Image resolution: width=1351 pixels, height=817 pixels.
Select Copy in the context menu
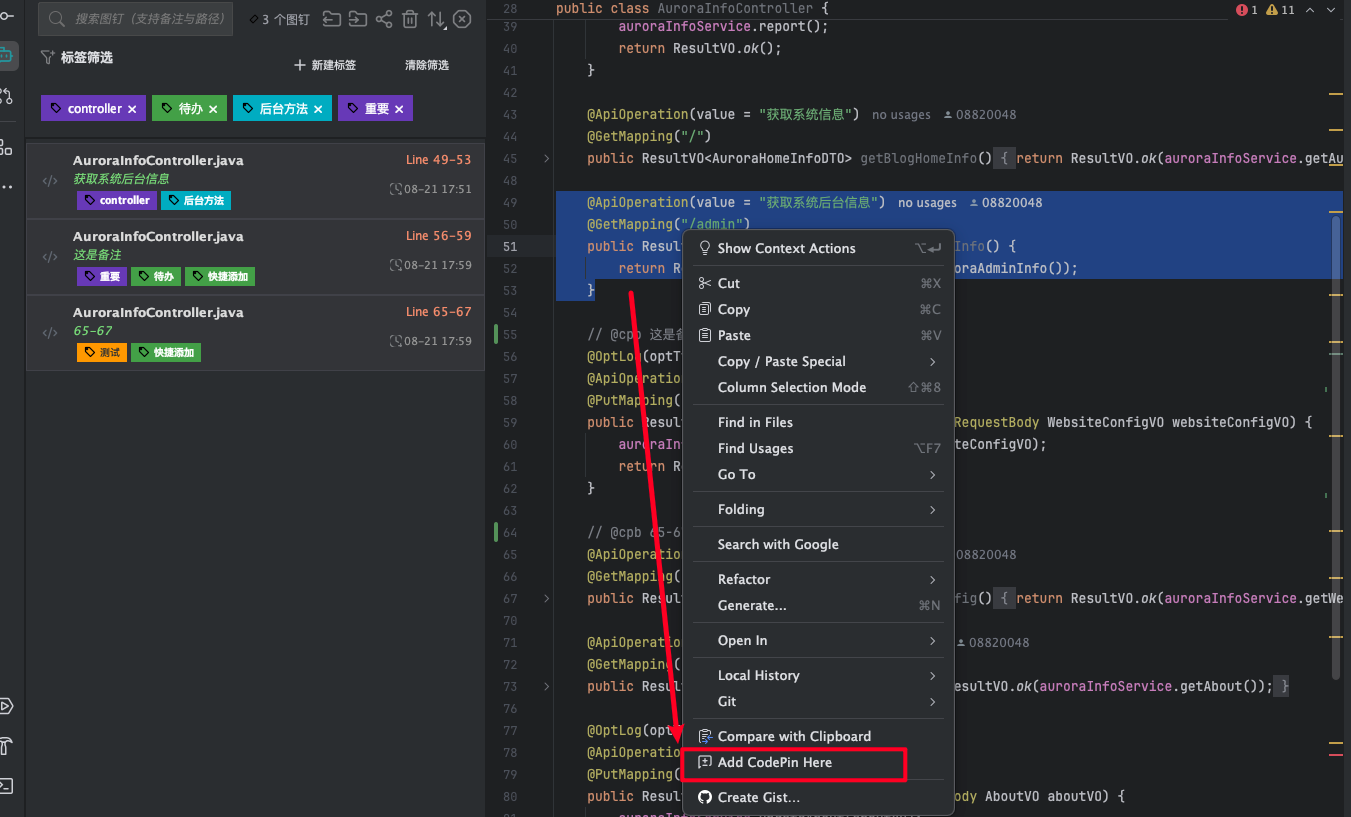coord(818,309)
